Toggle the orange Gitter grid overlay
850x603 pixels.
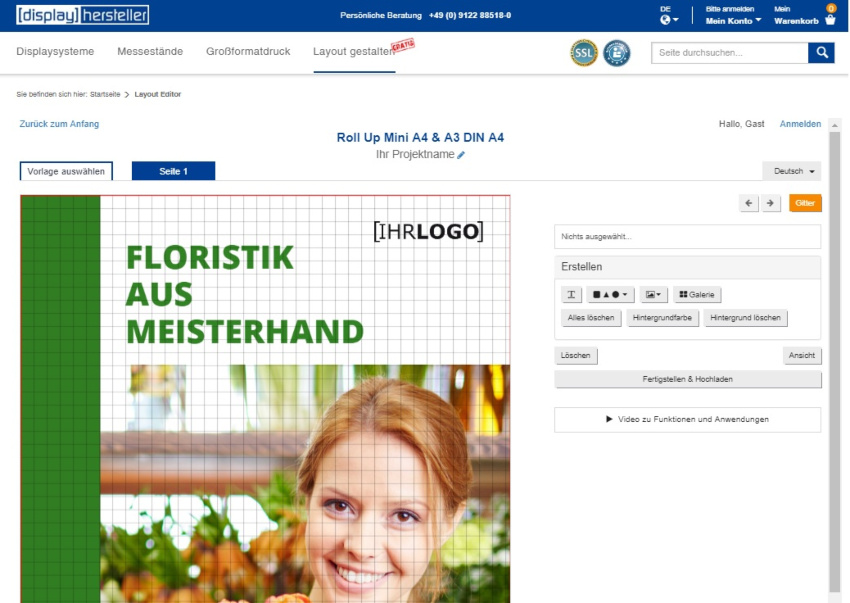(805, 202)
